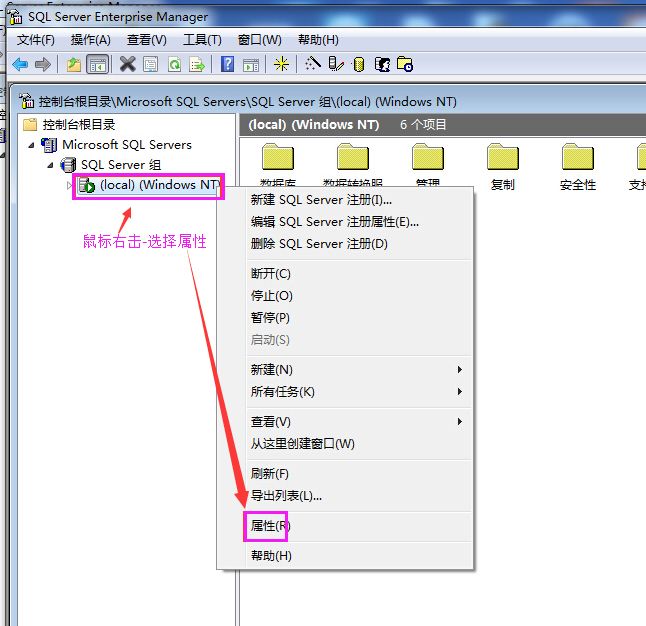Click the Up one level folder icon

[x=74, y=64]
